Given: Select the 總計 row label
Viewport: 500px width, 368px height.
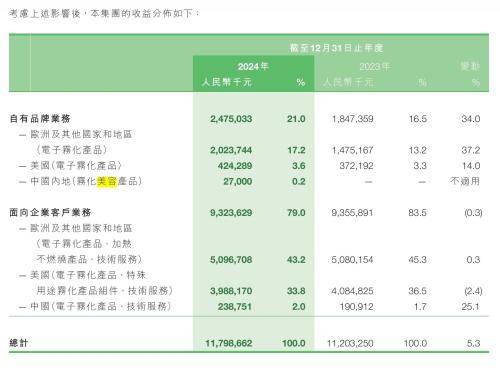Looking at the screenshot, I should click(19, 343).
